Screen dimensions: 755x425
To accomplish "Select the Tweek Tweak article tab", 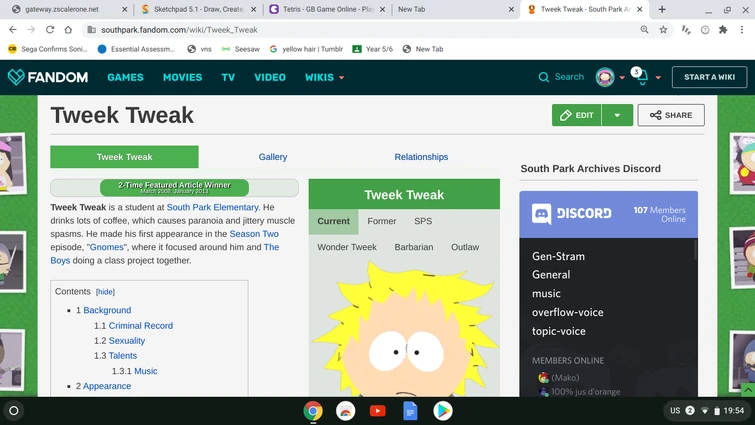I will tap(124, 157).
